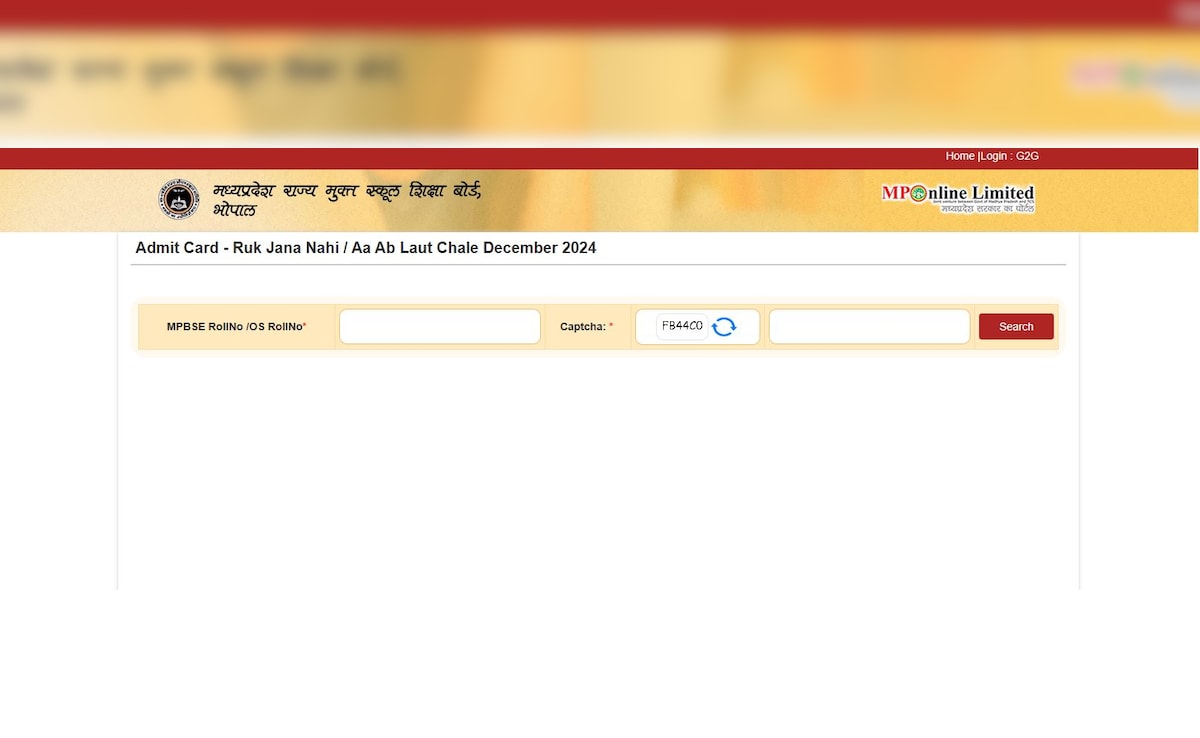Click the Captcha field label
The width and height of the screenshot is (1200, 738).
(586, 327)
